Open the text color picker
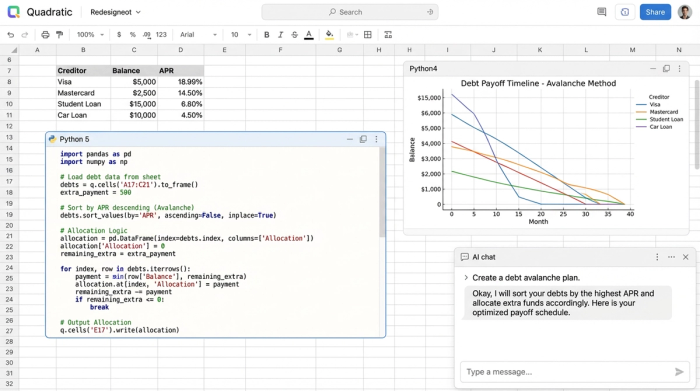700x391 pixels. 308,35
